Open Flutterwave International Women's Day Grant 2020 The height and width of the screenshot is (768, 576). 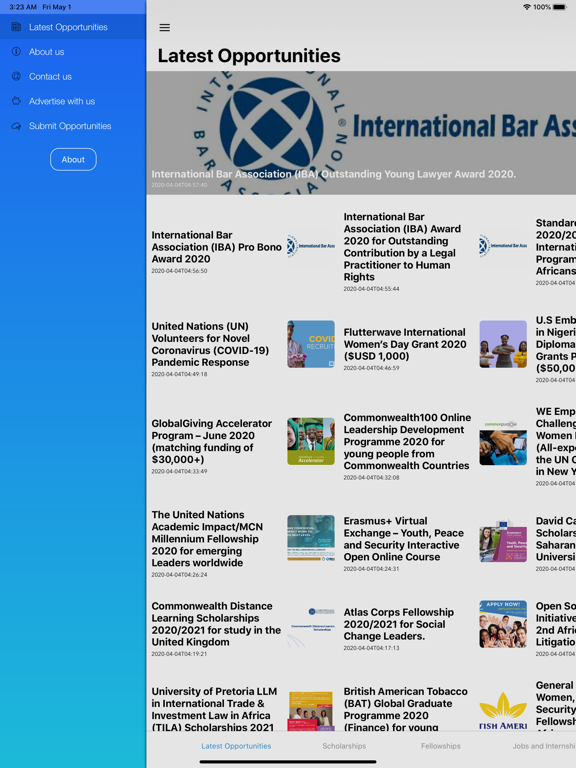(x=405, y=344)
